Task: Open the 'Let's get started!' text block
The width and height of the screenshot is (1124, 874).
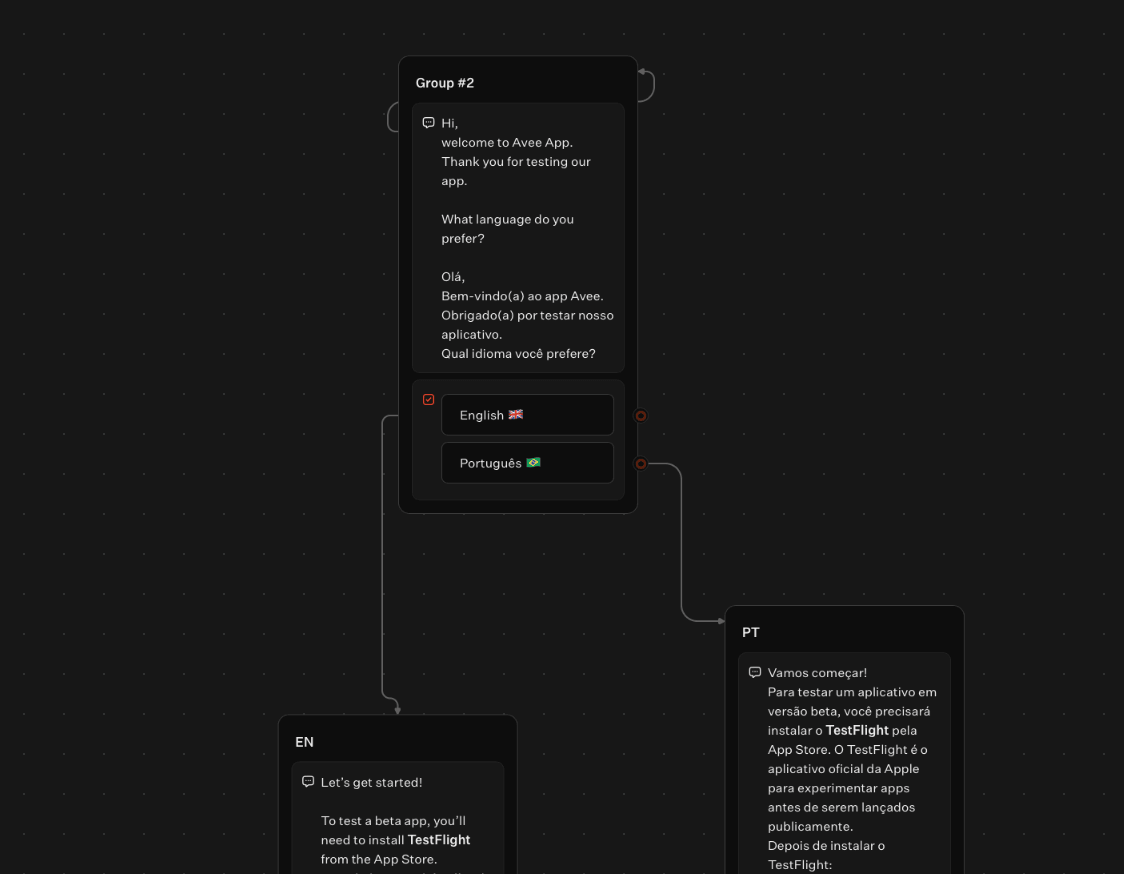Action: point(398,818)
